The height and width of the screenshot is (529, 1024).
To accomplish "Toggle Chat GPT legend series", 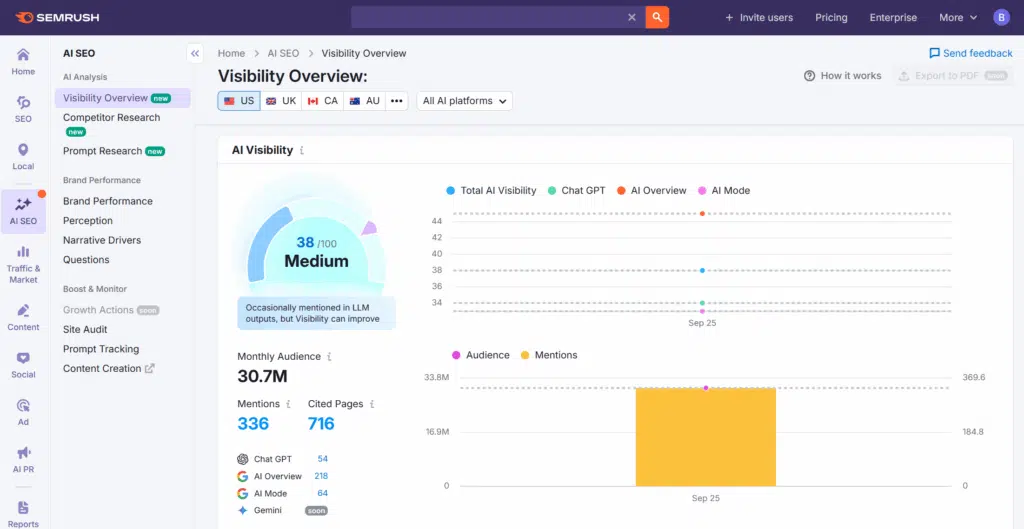I will (577, 191).
